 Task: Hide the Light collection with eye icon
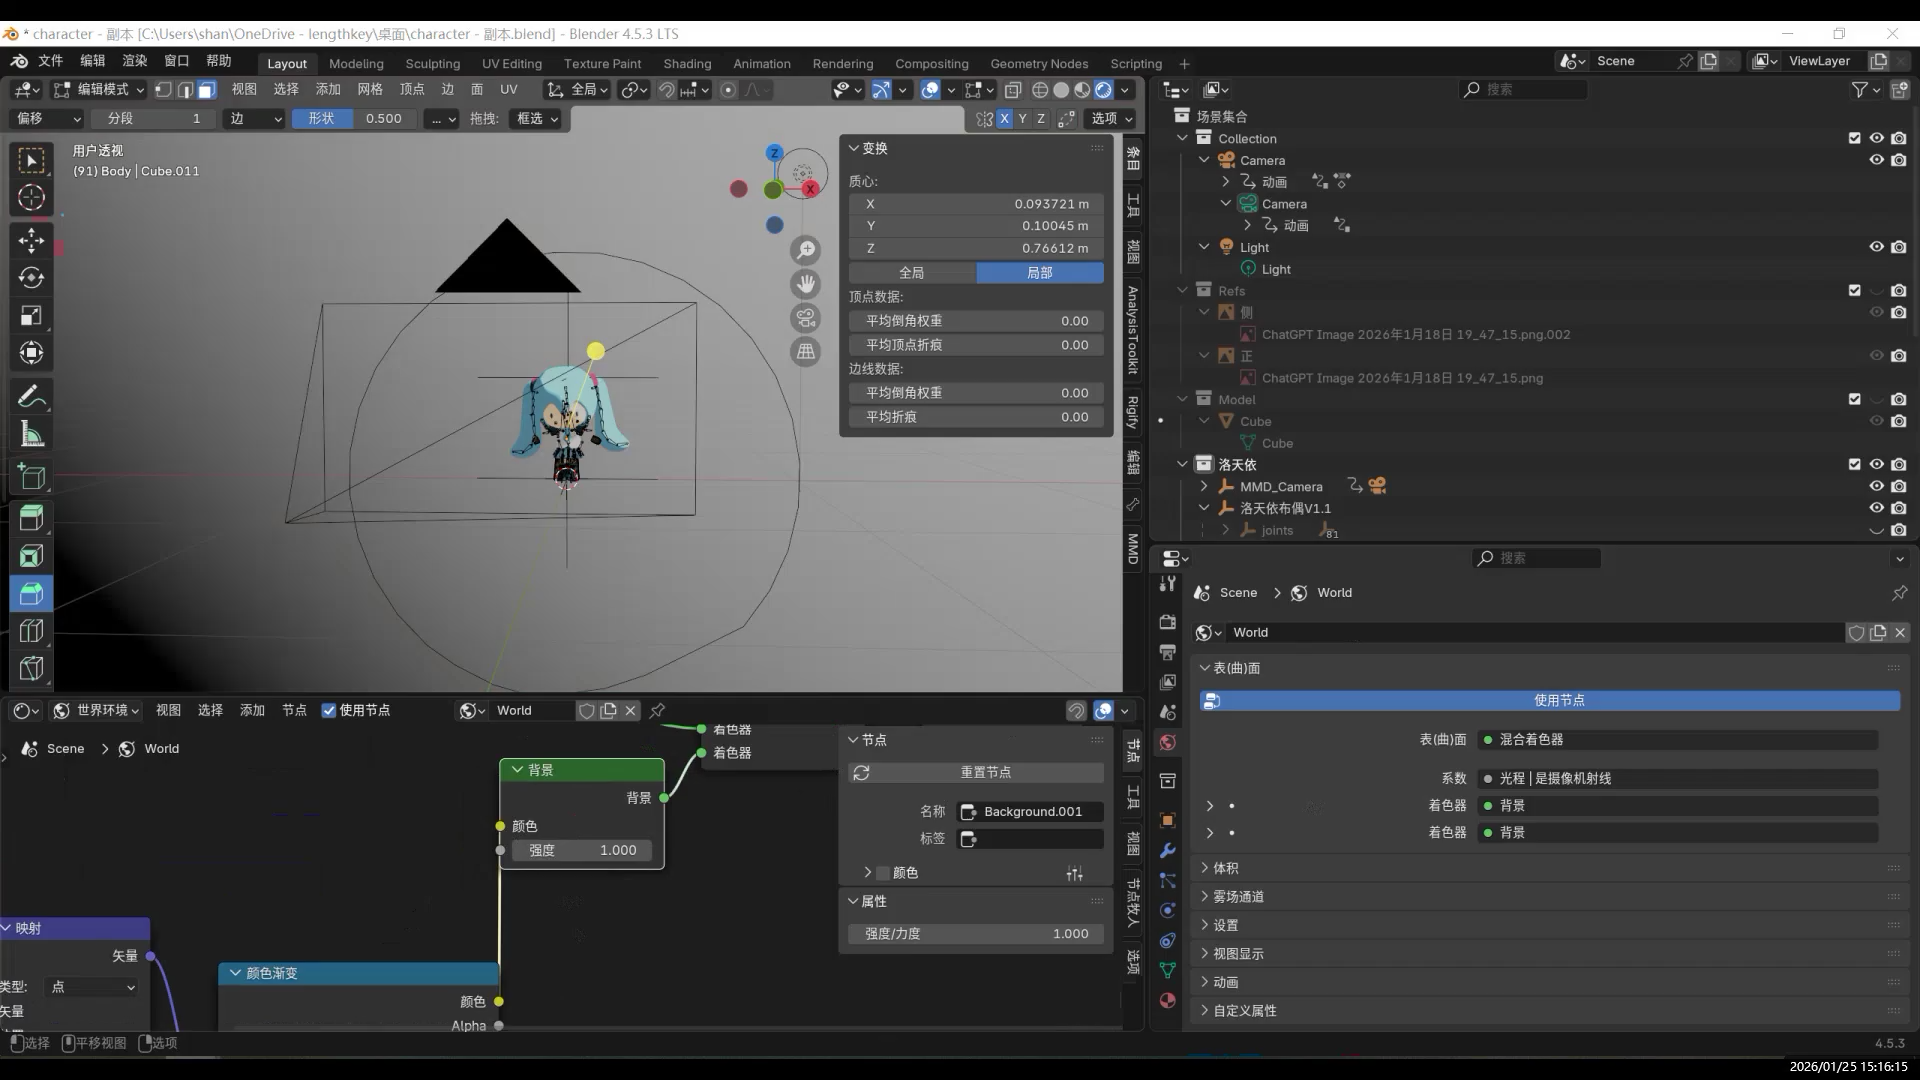pyautogui.click(x=1876, y=247)
